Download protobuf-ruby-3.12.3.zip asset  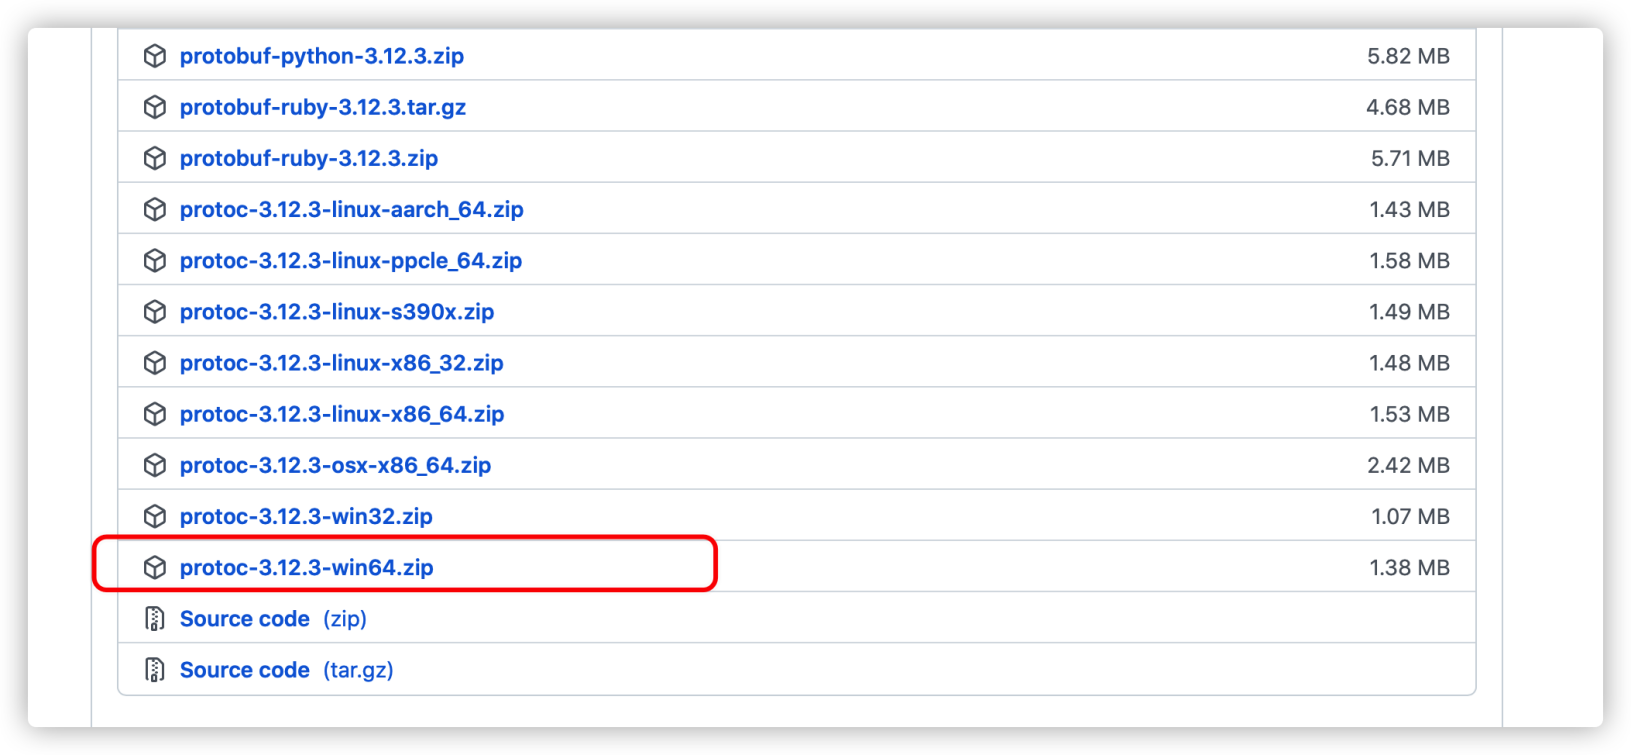tap(309, 158)
